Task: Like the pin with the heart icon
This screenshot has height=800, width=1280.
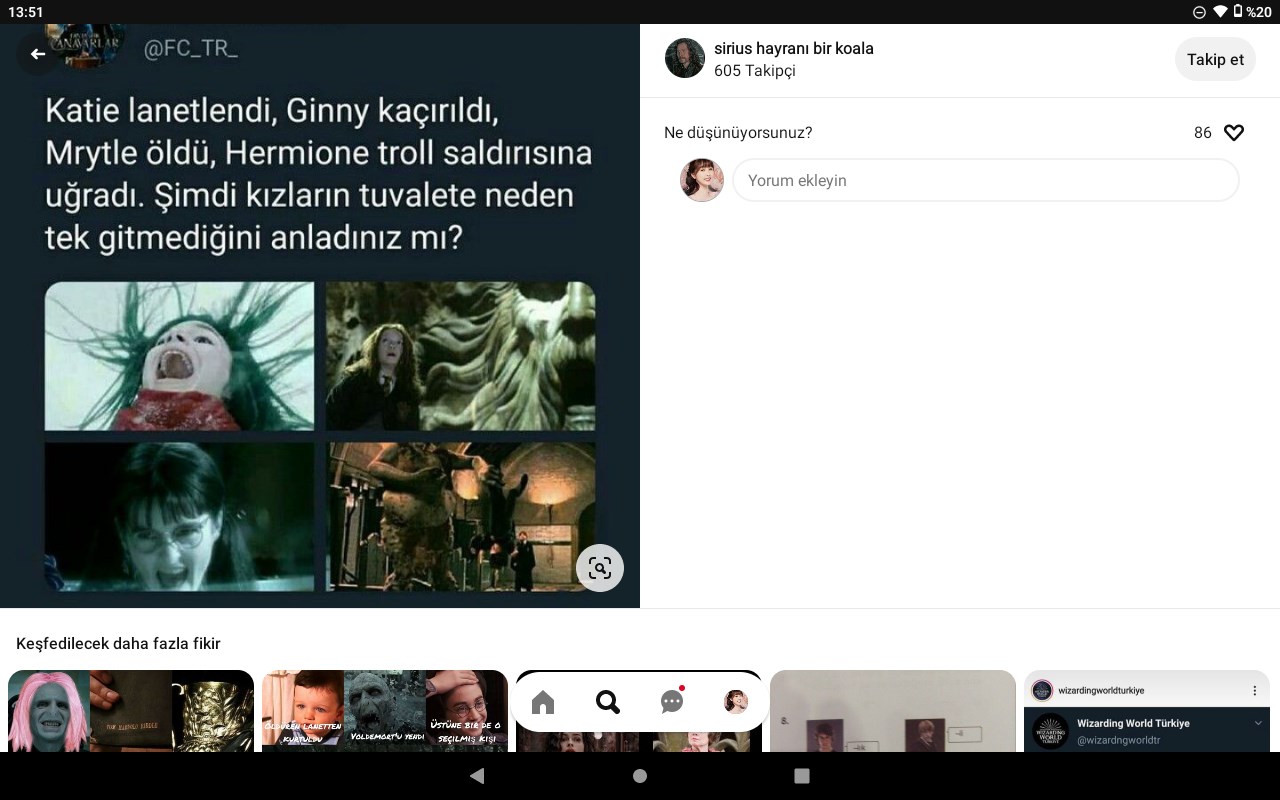Action: (x=1234, y=132)
